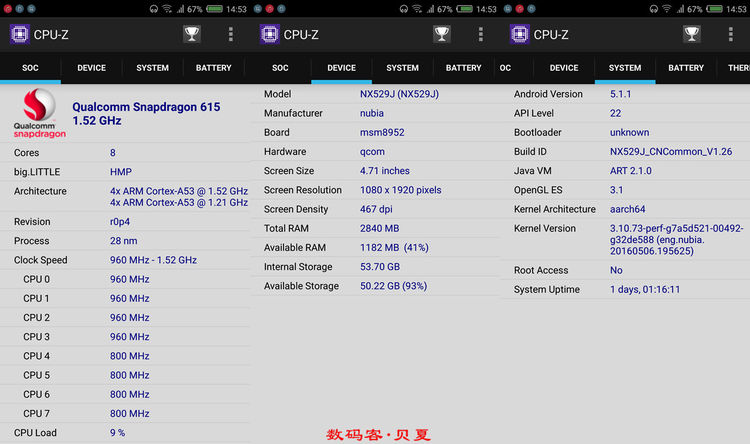Click the big.LITTLE value HMP
This screenshot has width=750, height=444.
121,172
